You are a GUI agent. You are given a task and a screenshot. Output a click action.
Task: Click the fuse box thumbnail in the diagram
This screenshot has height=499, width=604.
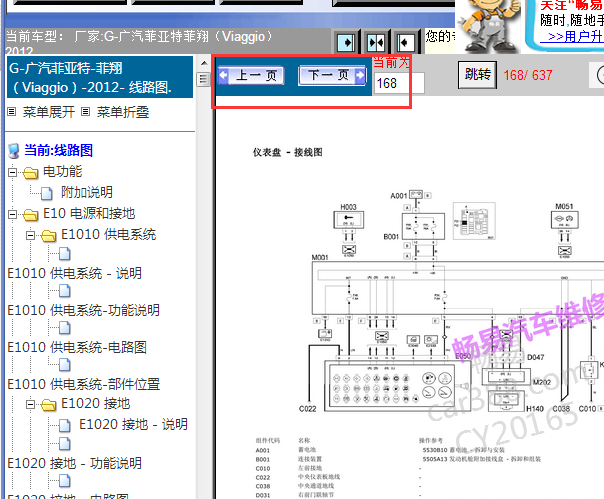(474, 221)
